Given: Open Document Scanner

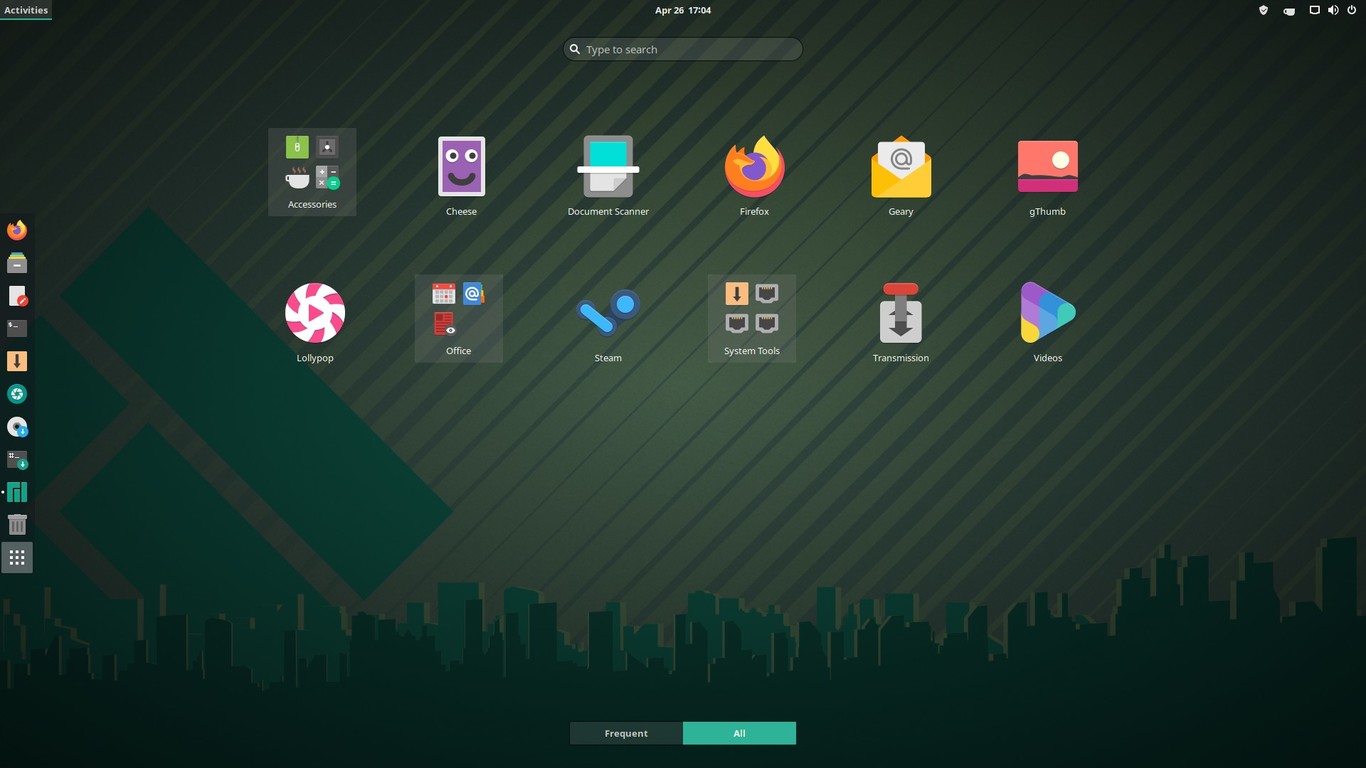Looking at the screenshot, I should pos(607,166).
